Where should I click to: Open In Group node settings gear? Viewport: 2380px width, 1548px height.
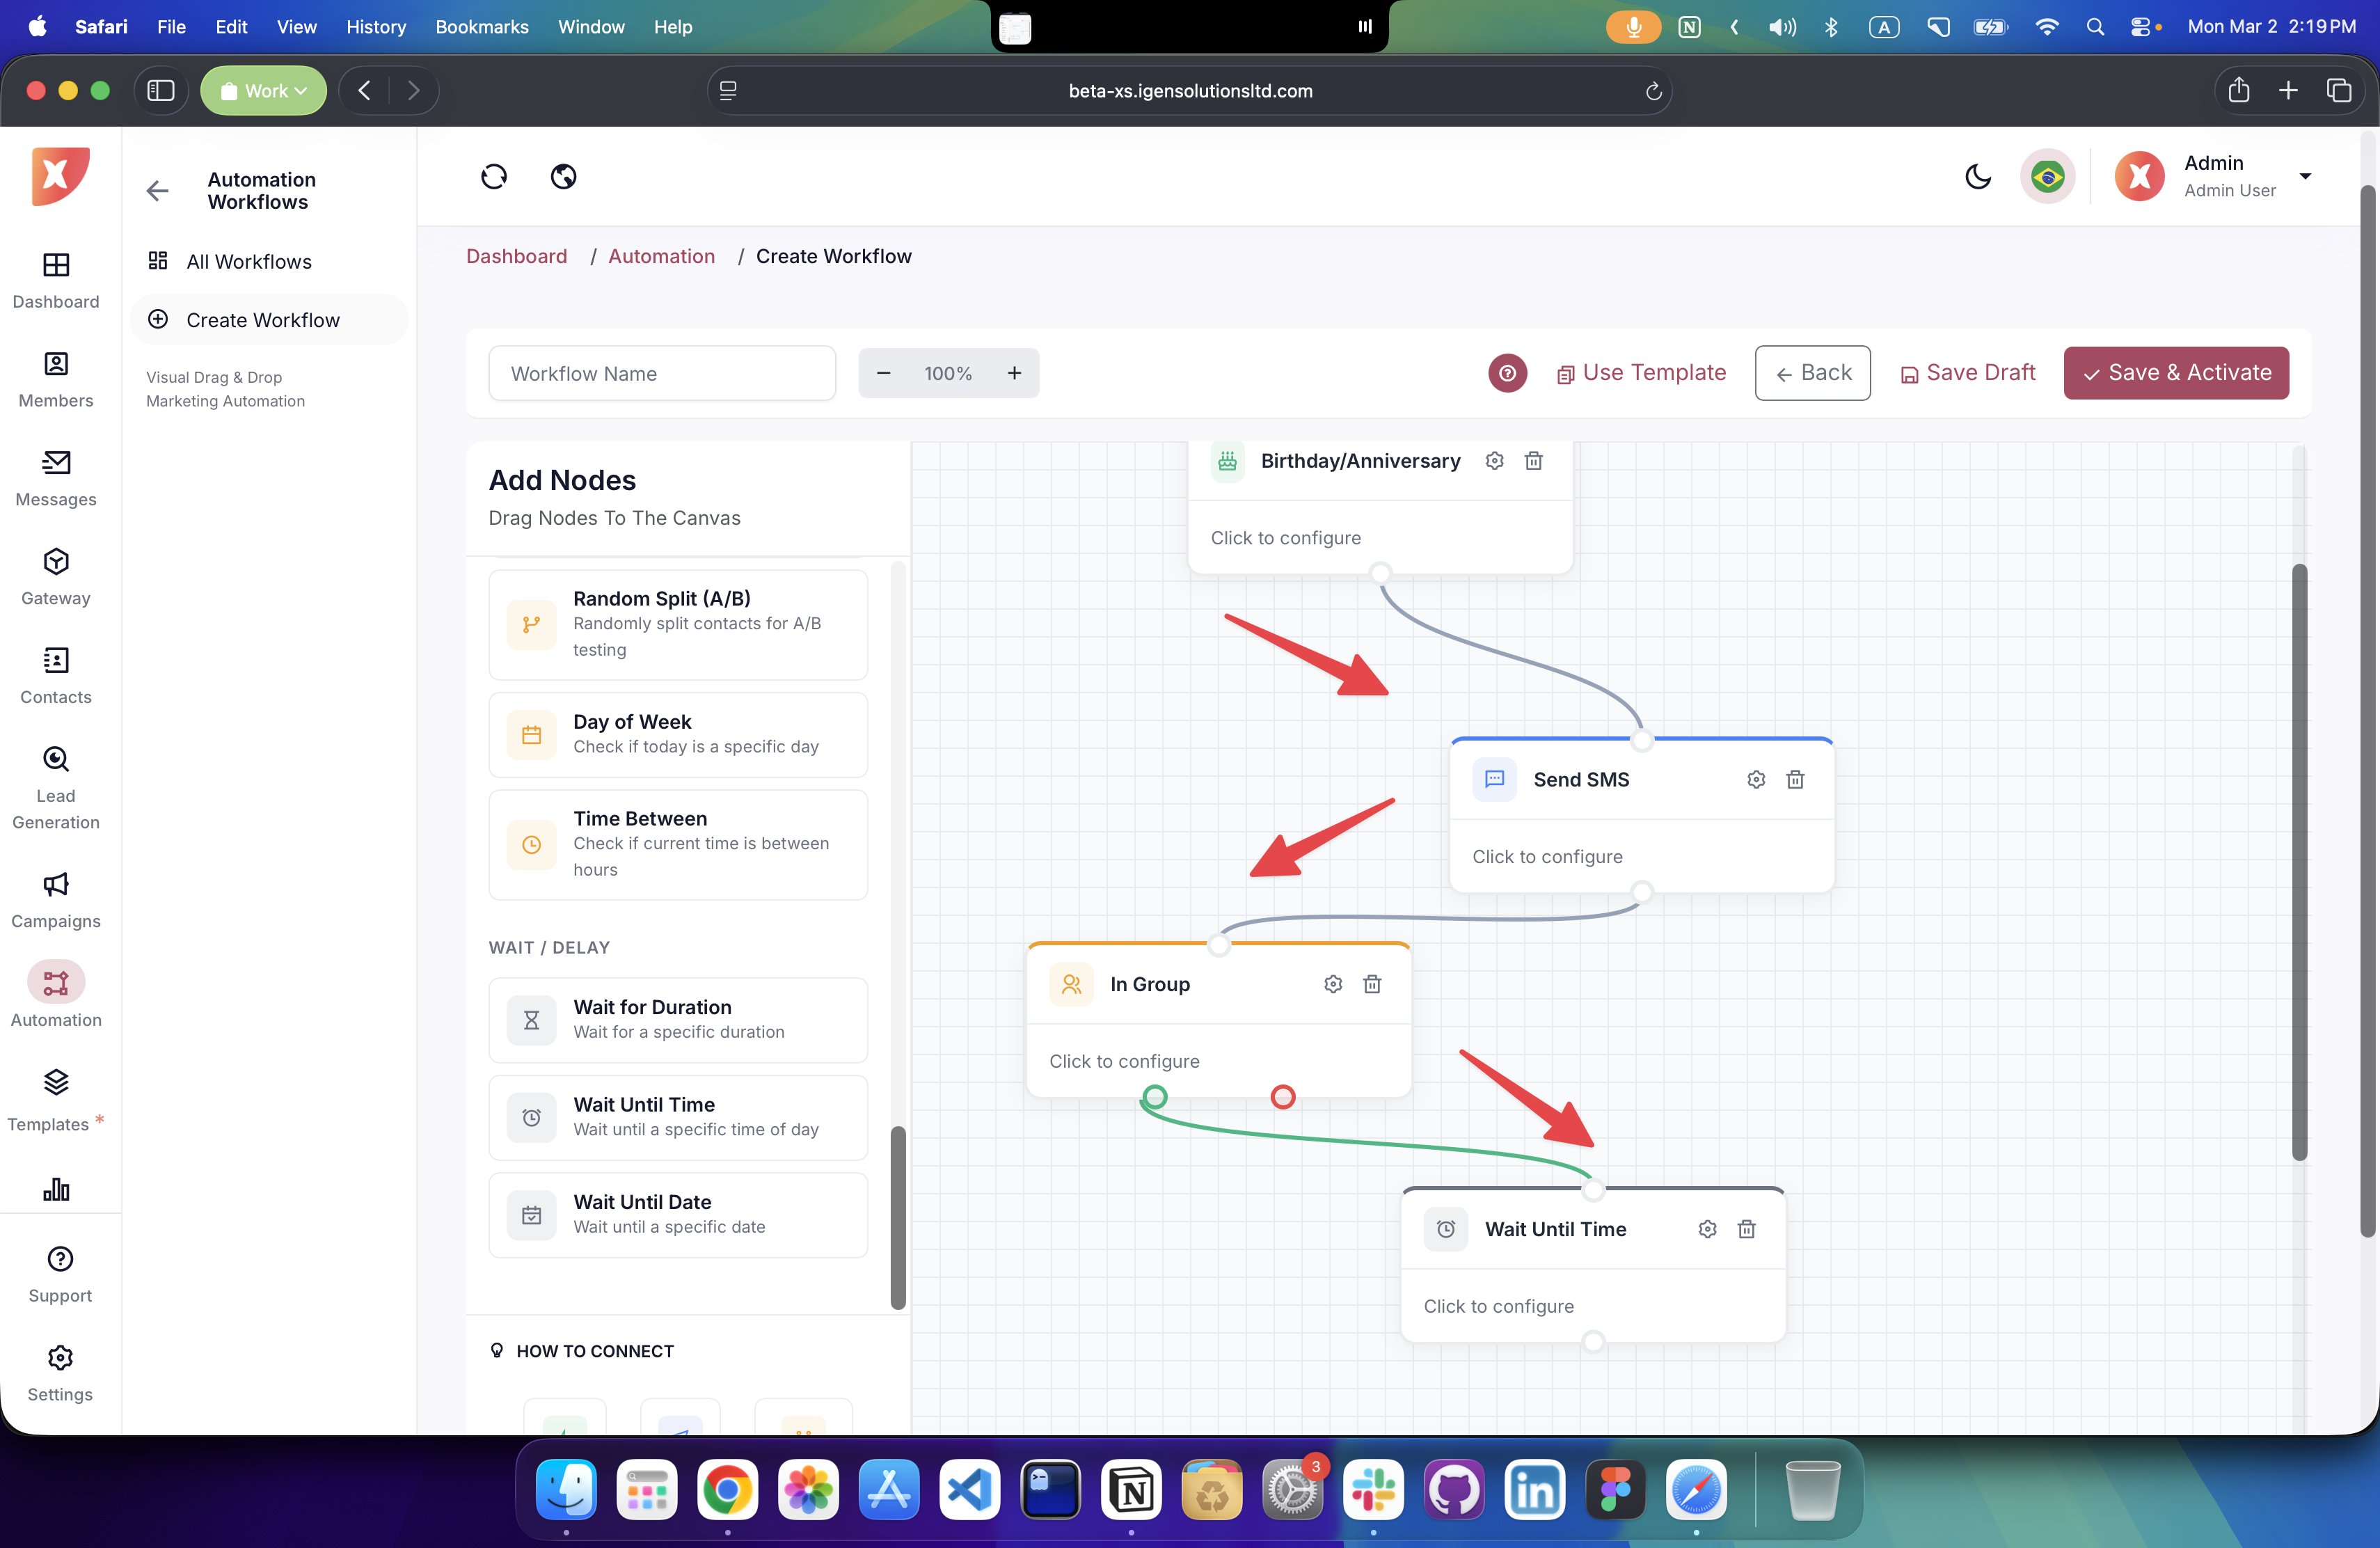(x=1333, y=984)
